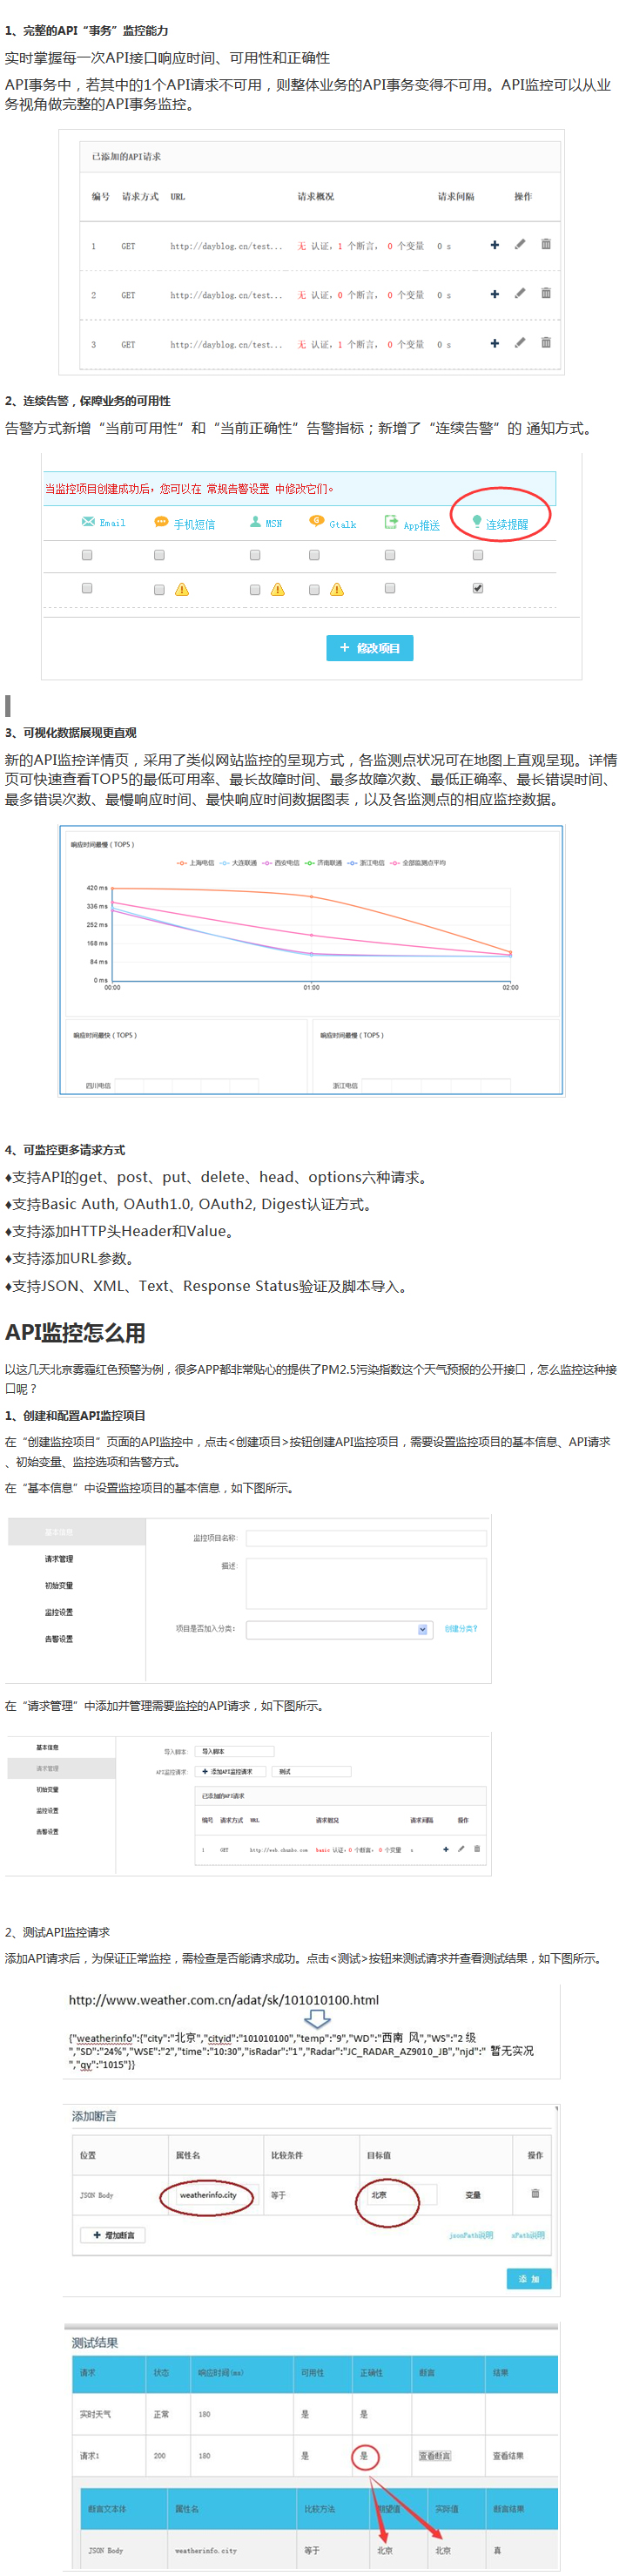Image resolution: width=626 pixels, height=2576 pixels.
Task: Click the 手机短信 speech bubble icon
Action: pos(161,522)
